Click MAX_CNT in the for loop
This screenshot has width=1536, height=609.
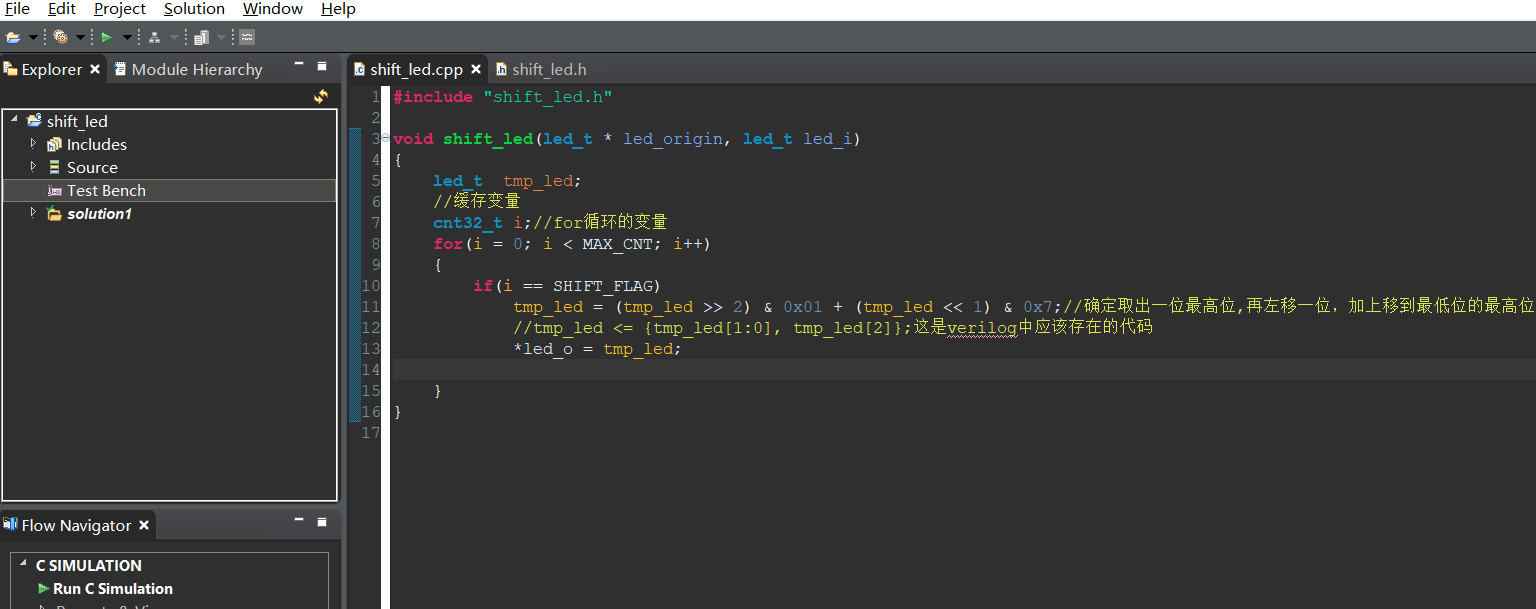[617, 243]
